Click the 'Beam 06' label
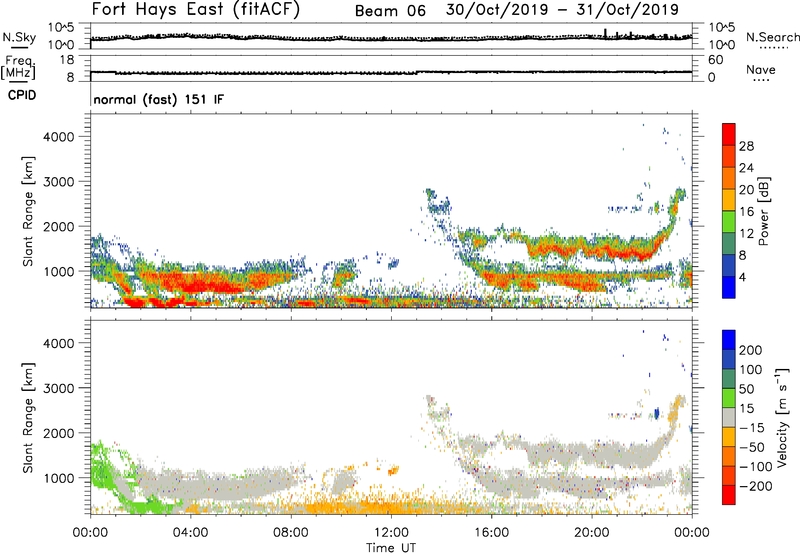 click(390, 11)
